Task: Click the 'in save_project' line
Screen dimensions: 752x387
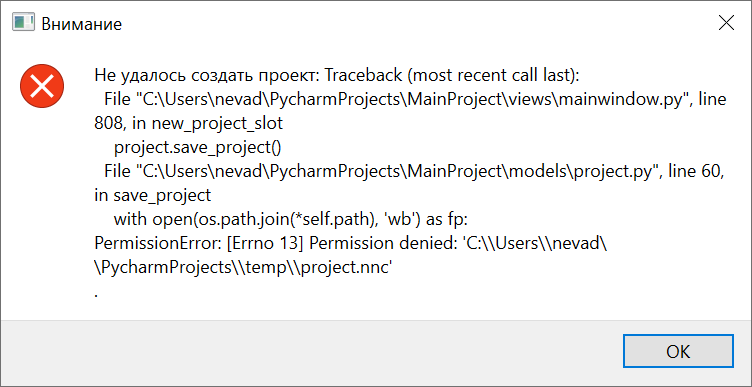Action: click(x=153, y=196)
